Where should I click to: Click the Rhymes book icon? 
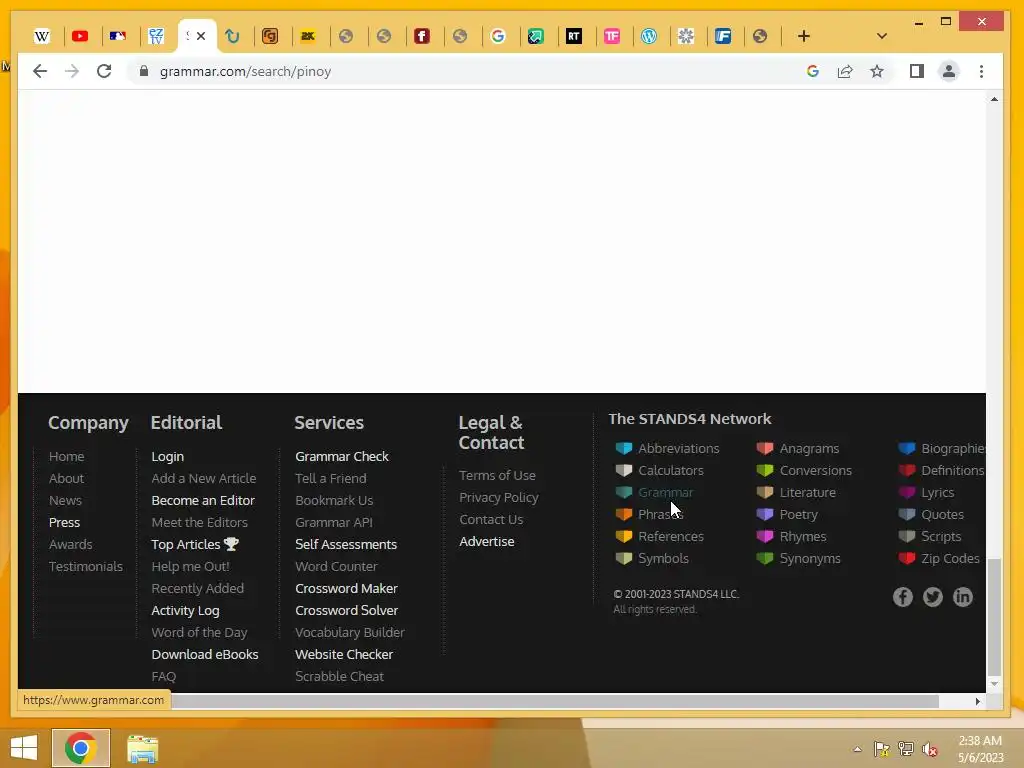click(x=765, y=537)
